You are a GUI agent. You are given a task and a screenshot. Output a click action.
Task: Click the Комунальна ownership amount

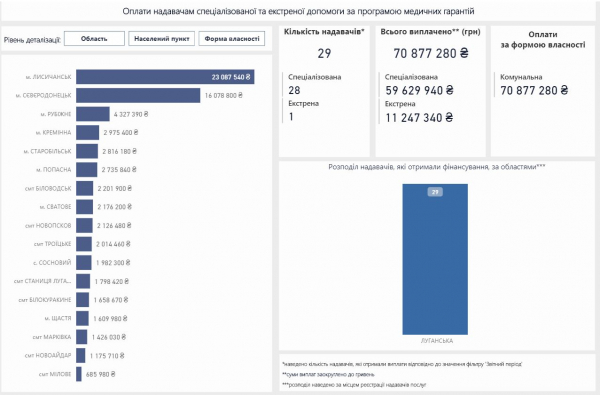coord(534,90)
